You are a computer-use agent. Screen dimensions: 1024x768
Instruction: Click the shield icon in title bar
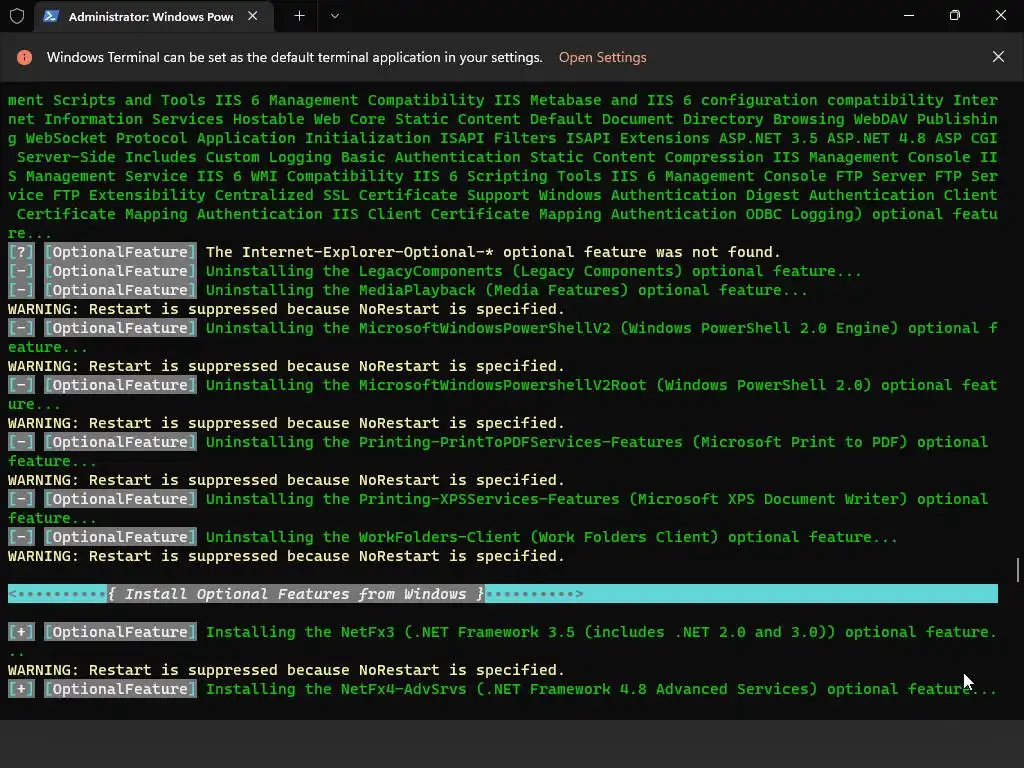click(x=17, y=16)
